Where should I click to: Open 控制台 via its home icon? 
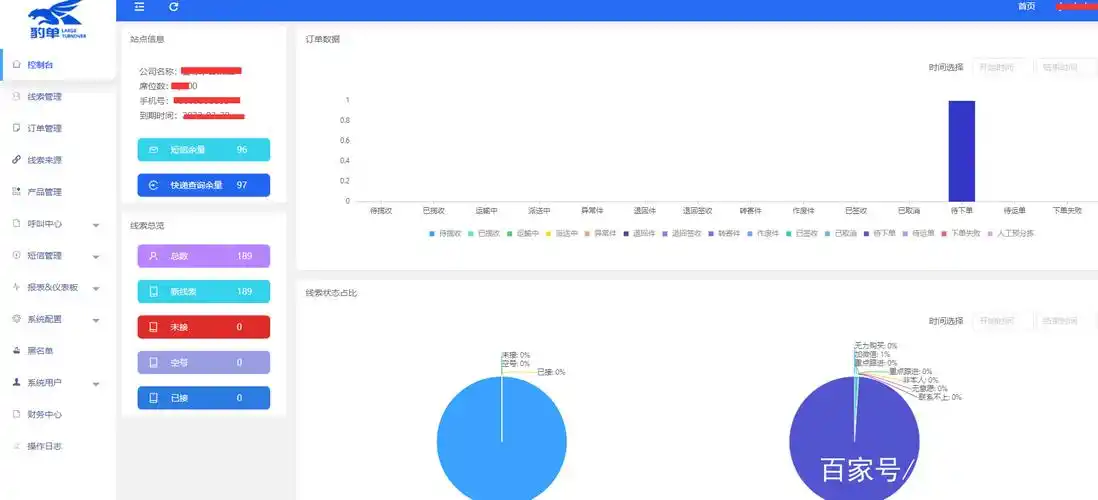coord(17,64)
